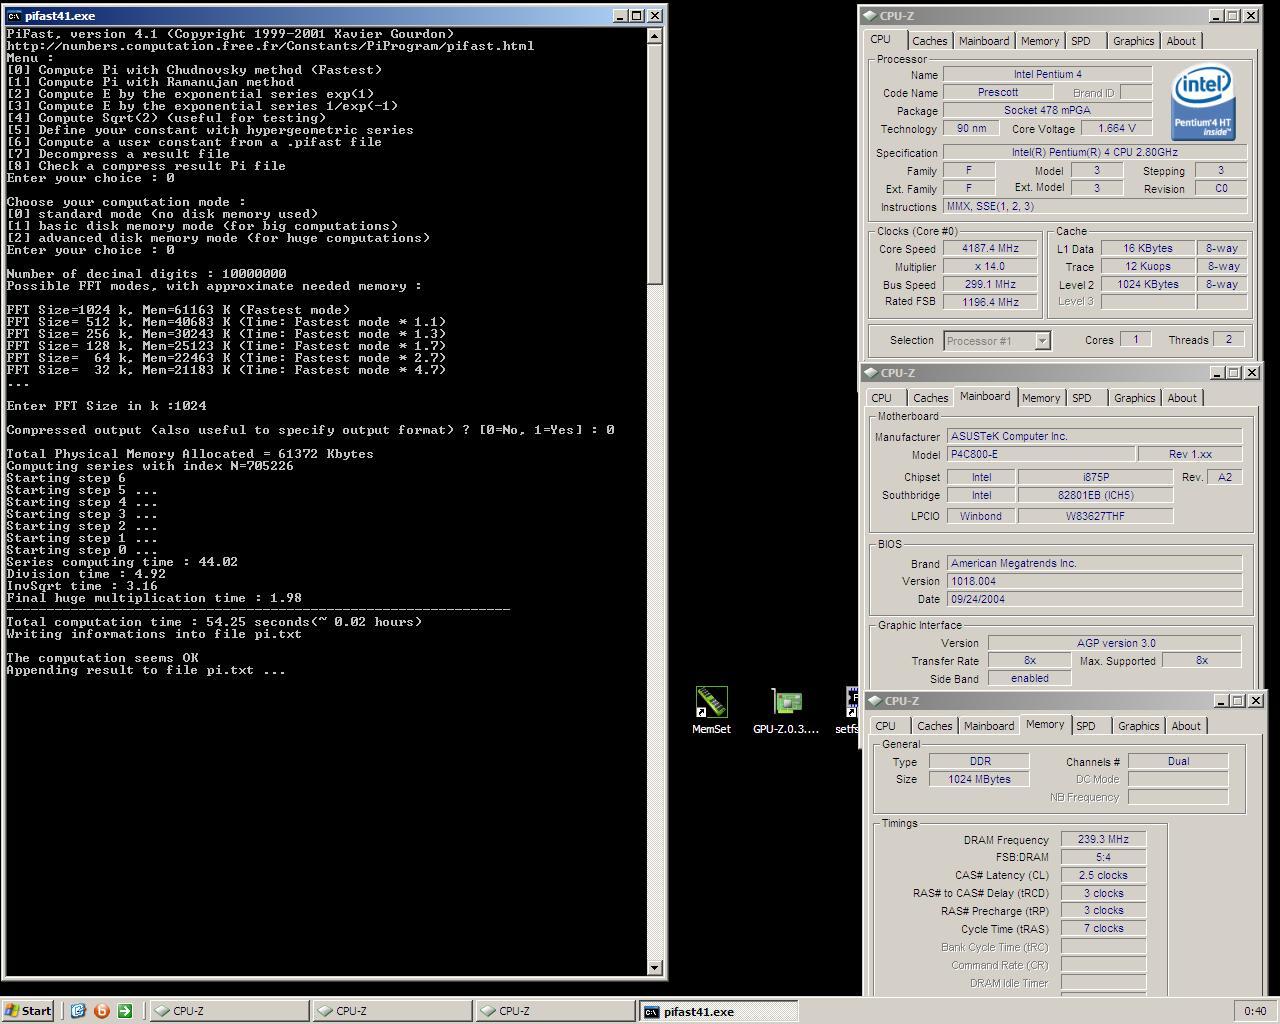Launch the blue quick launch icon beside Start
Viewport: 1280px width, 1024px height.
click(x=78, y=1011)
